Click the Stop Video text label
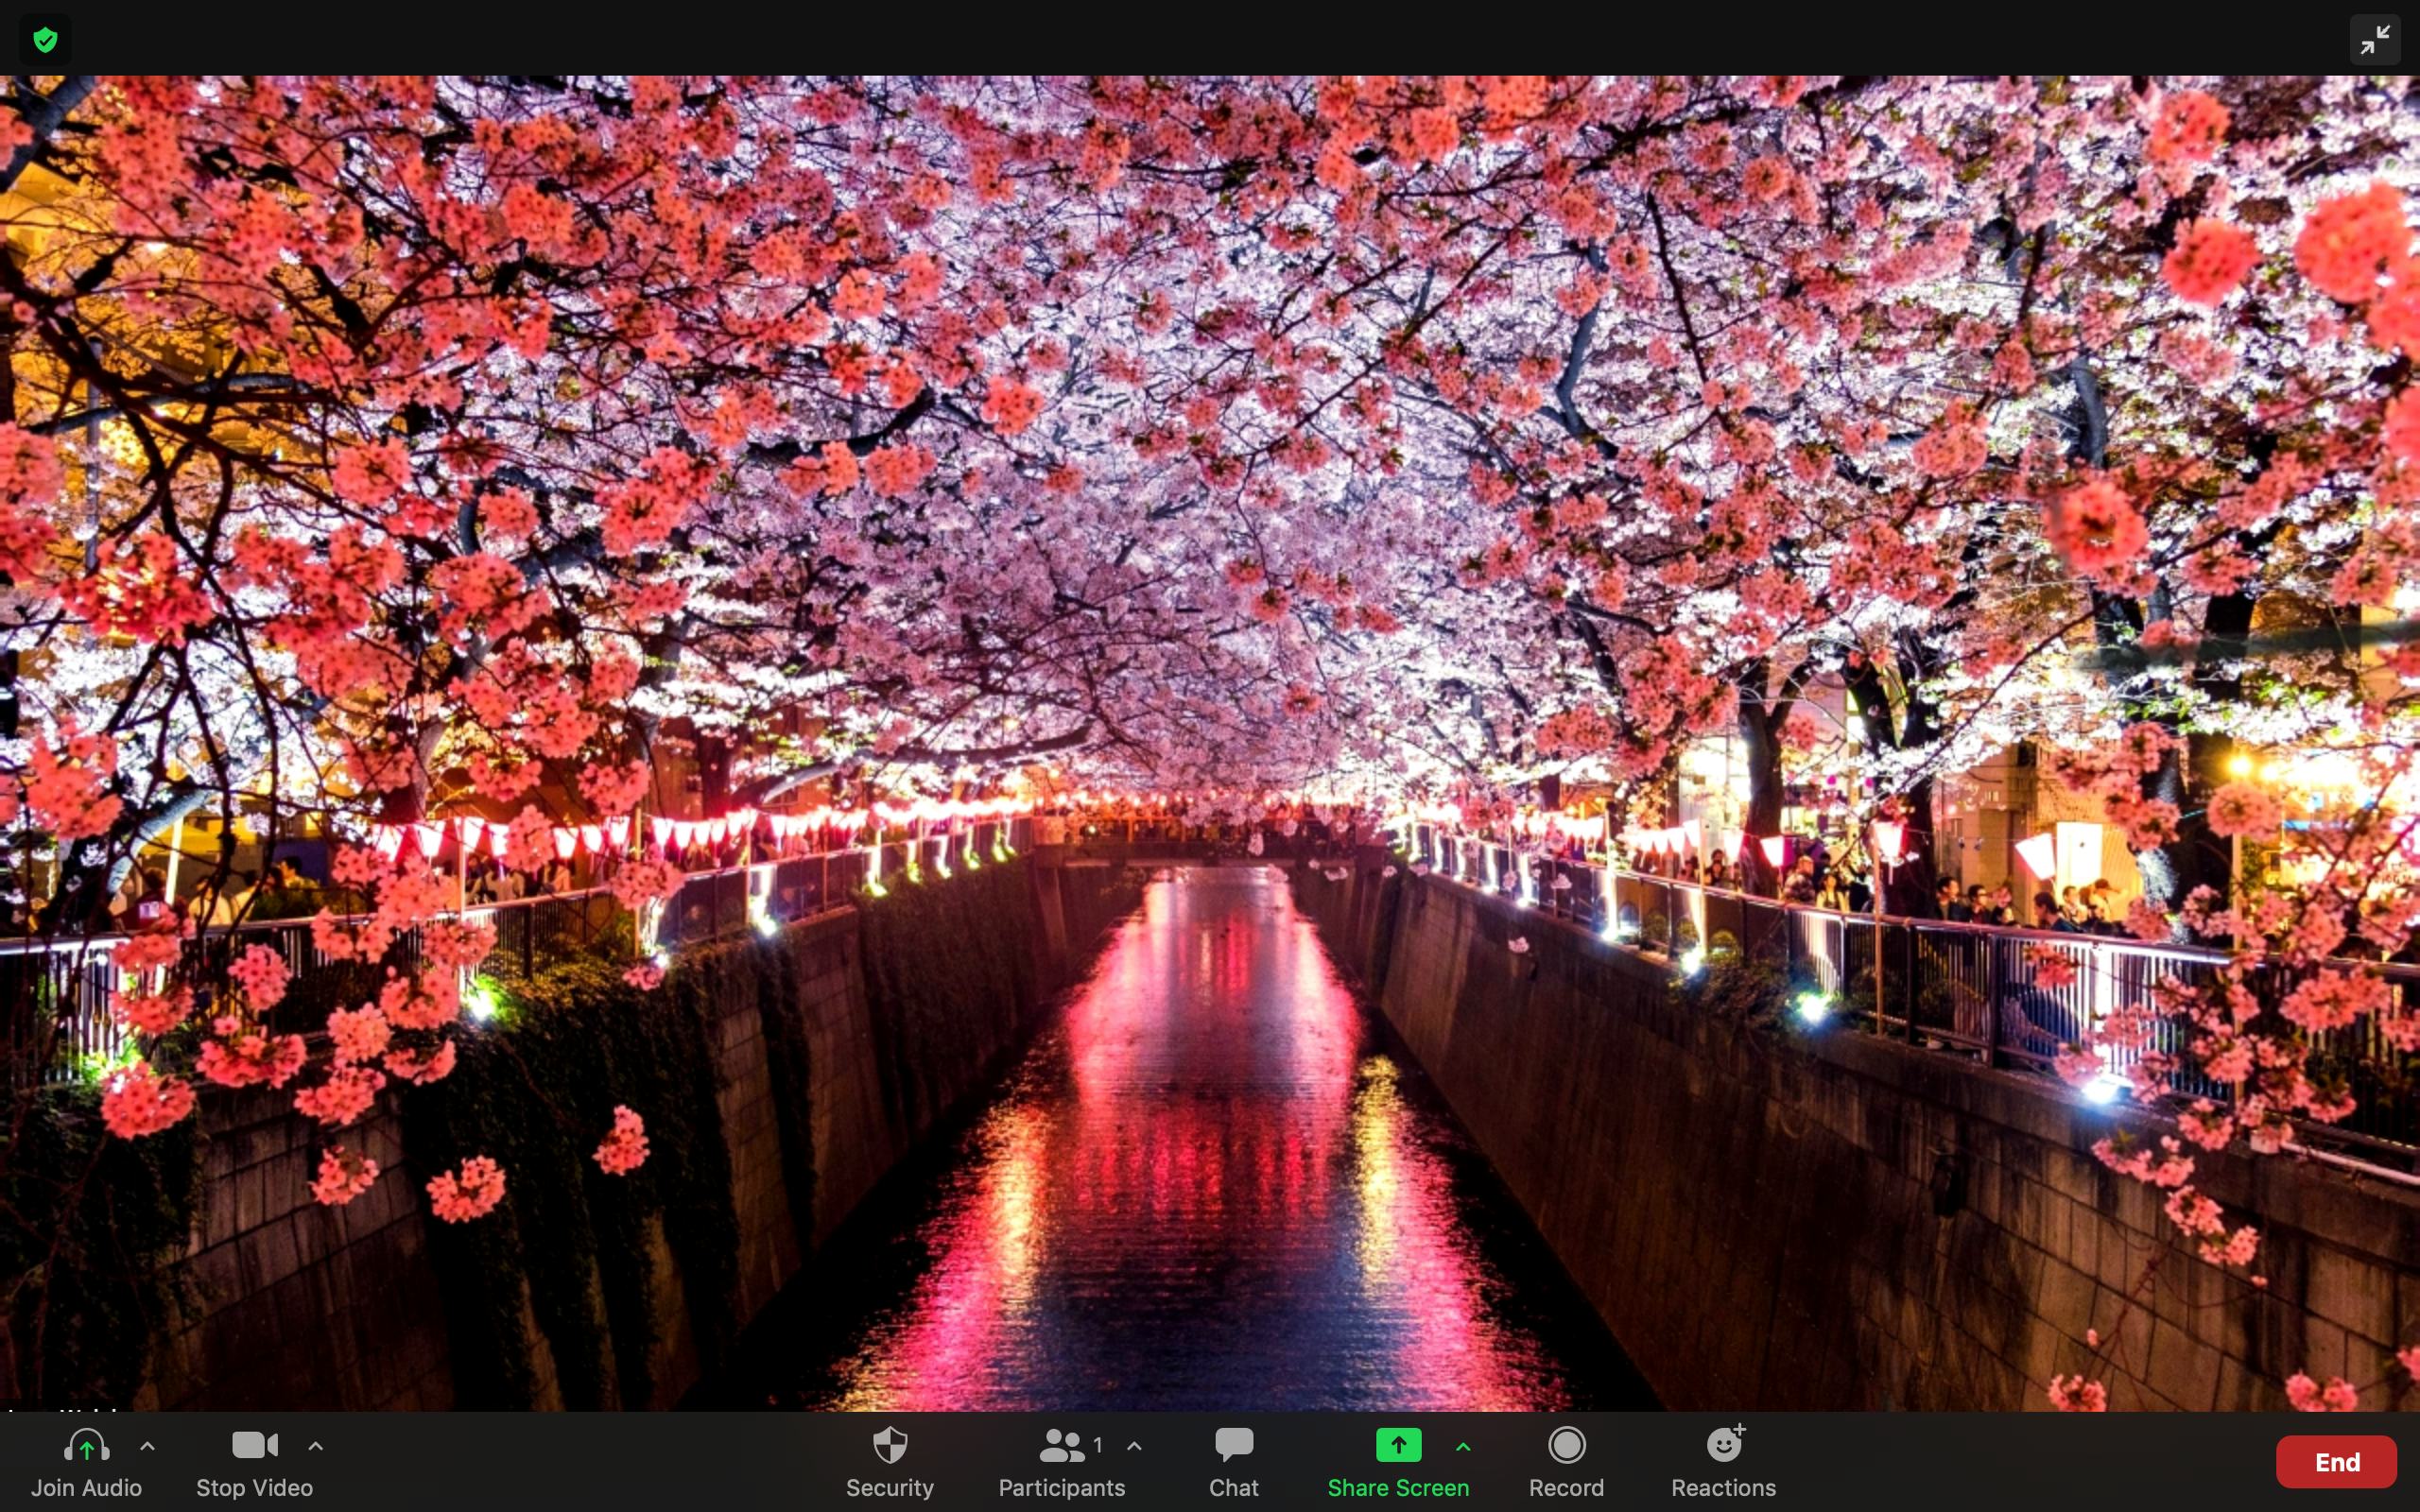The width and height of the screenshot is (2420, 1512). [254, 1488]
